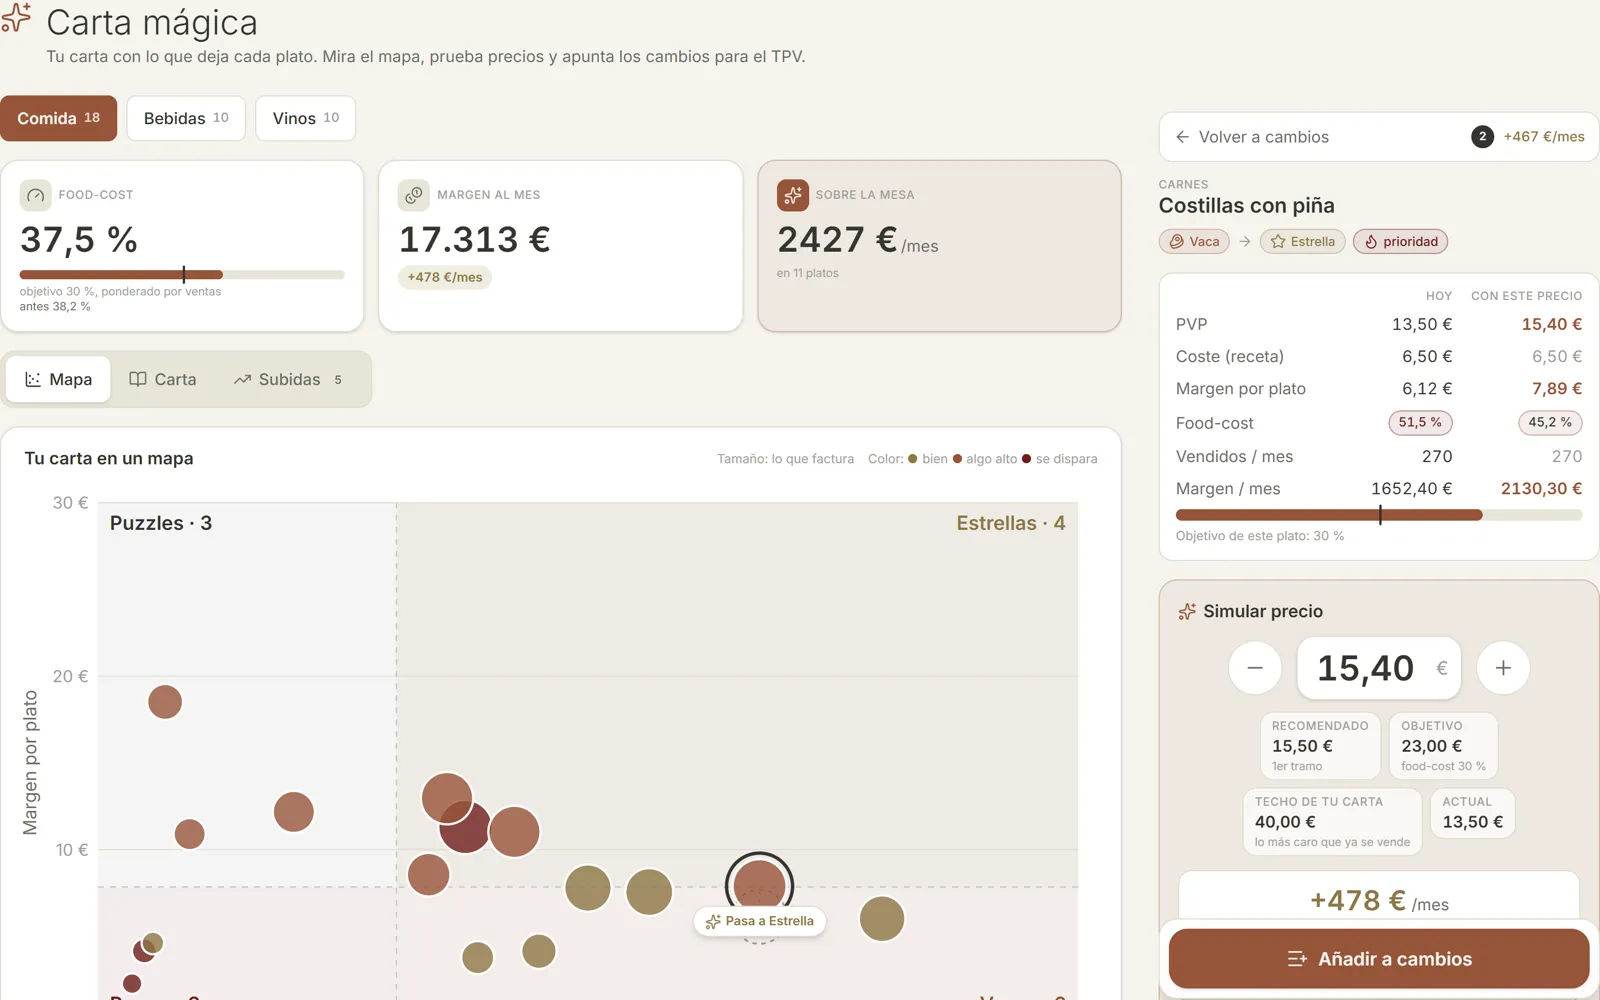Go back using the left arrow icon
Image resolution: width=1600 pixels, height=1000 pixels.
tap(1183, 137)
